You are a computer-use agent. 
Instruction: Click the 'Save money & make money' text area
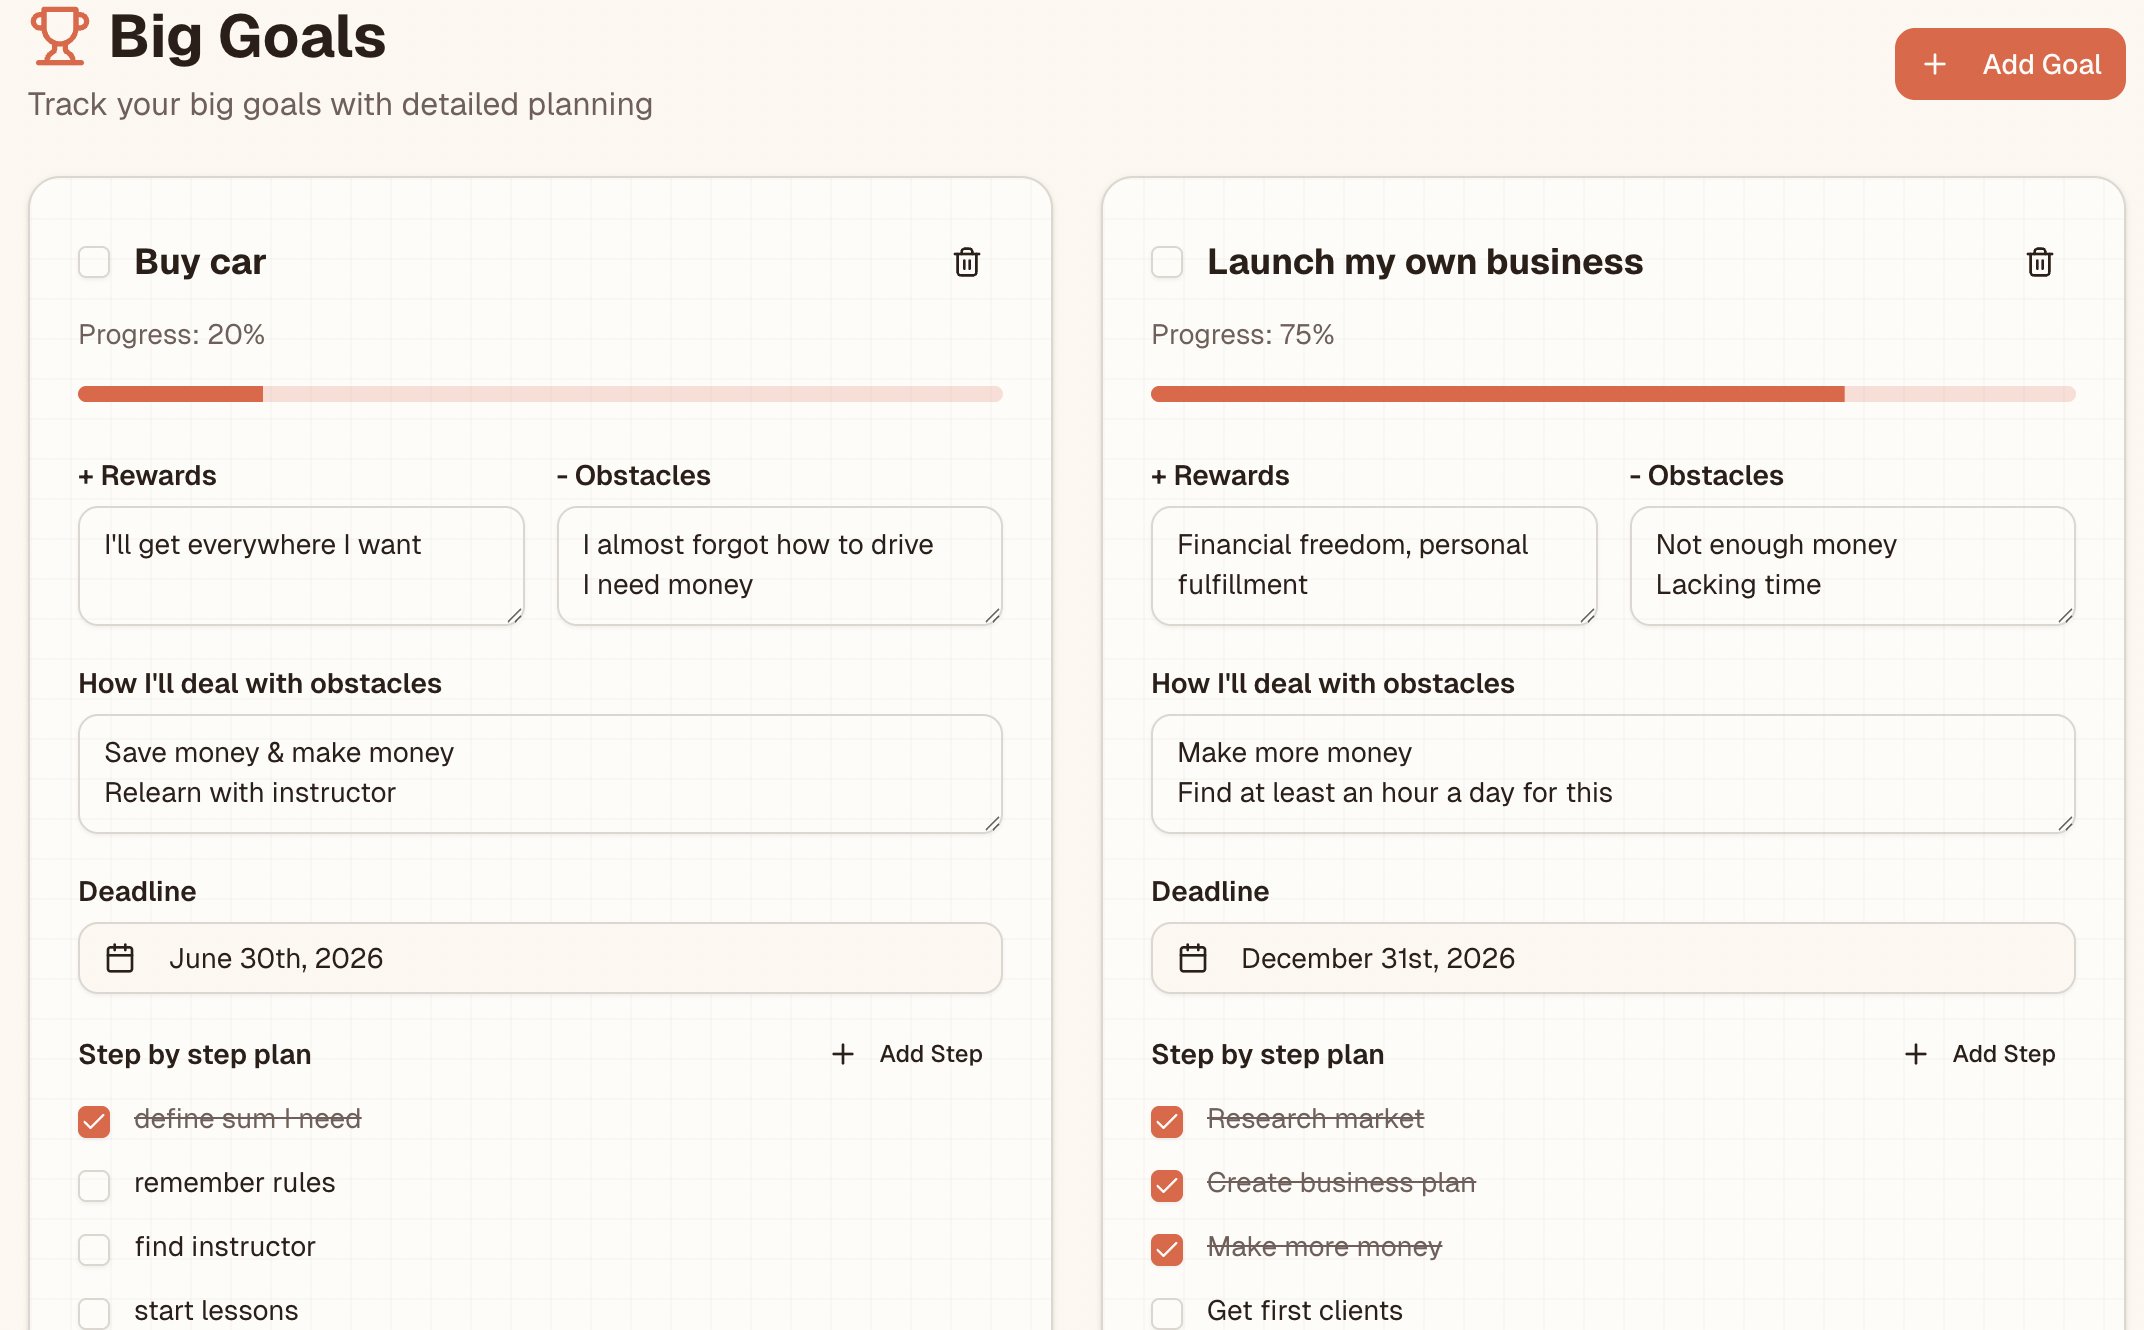[x=540, y=773]
